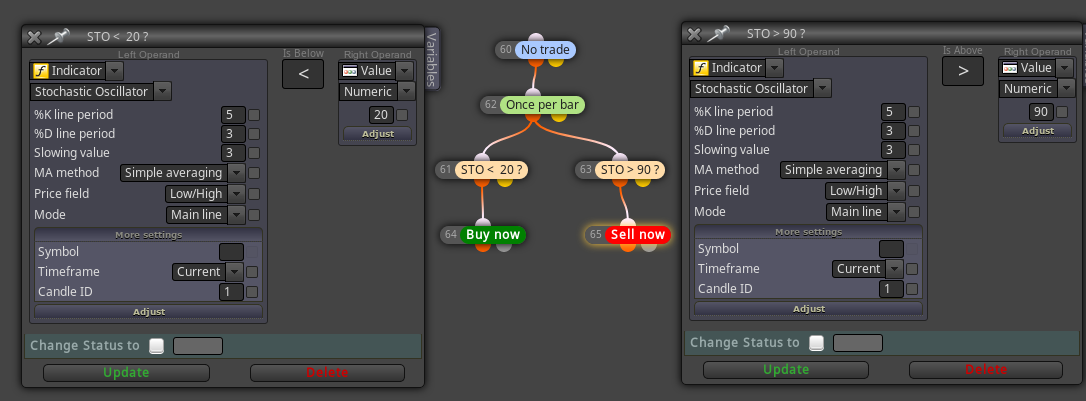The image size is (1086, 401).
Task: Click the Value icon in STO > 90 right operand
Action: (x=1010, y=68)
